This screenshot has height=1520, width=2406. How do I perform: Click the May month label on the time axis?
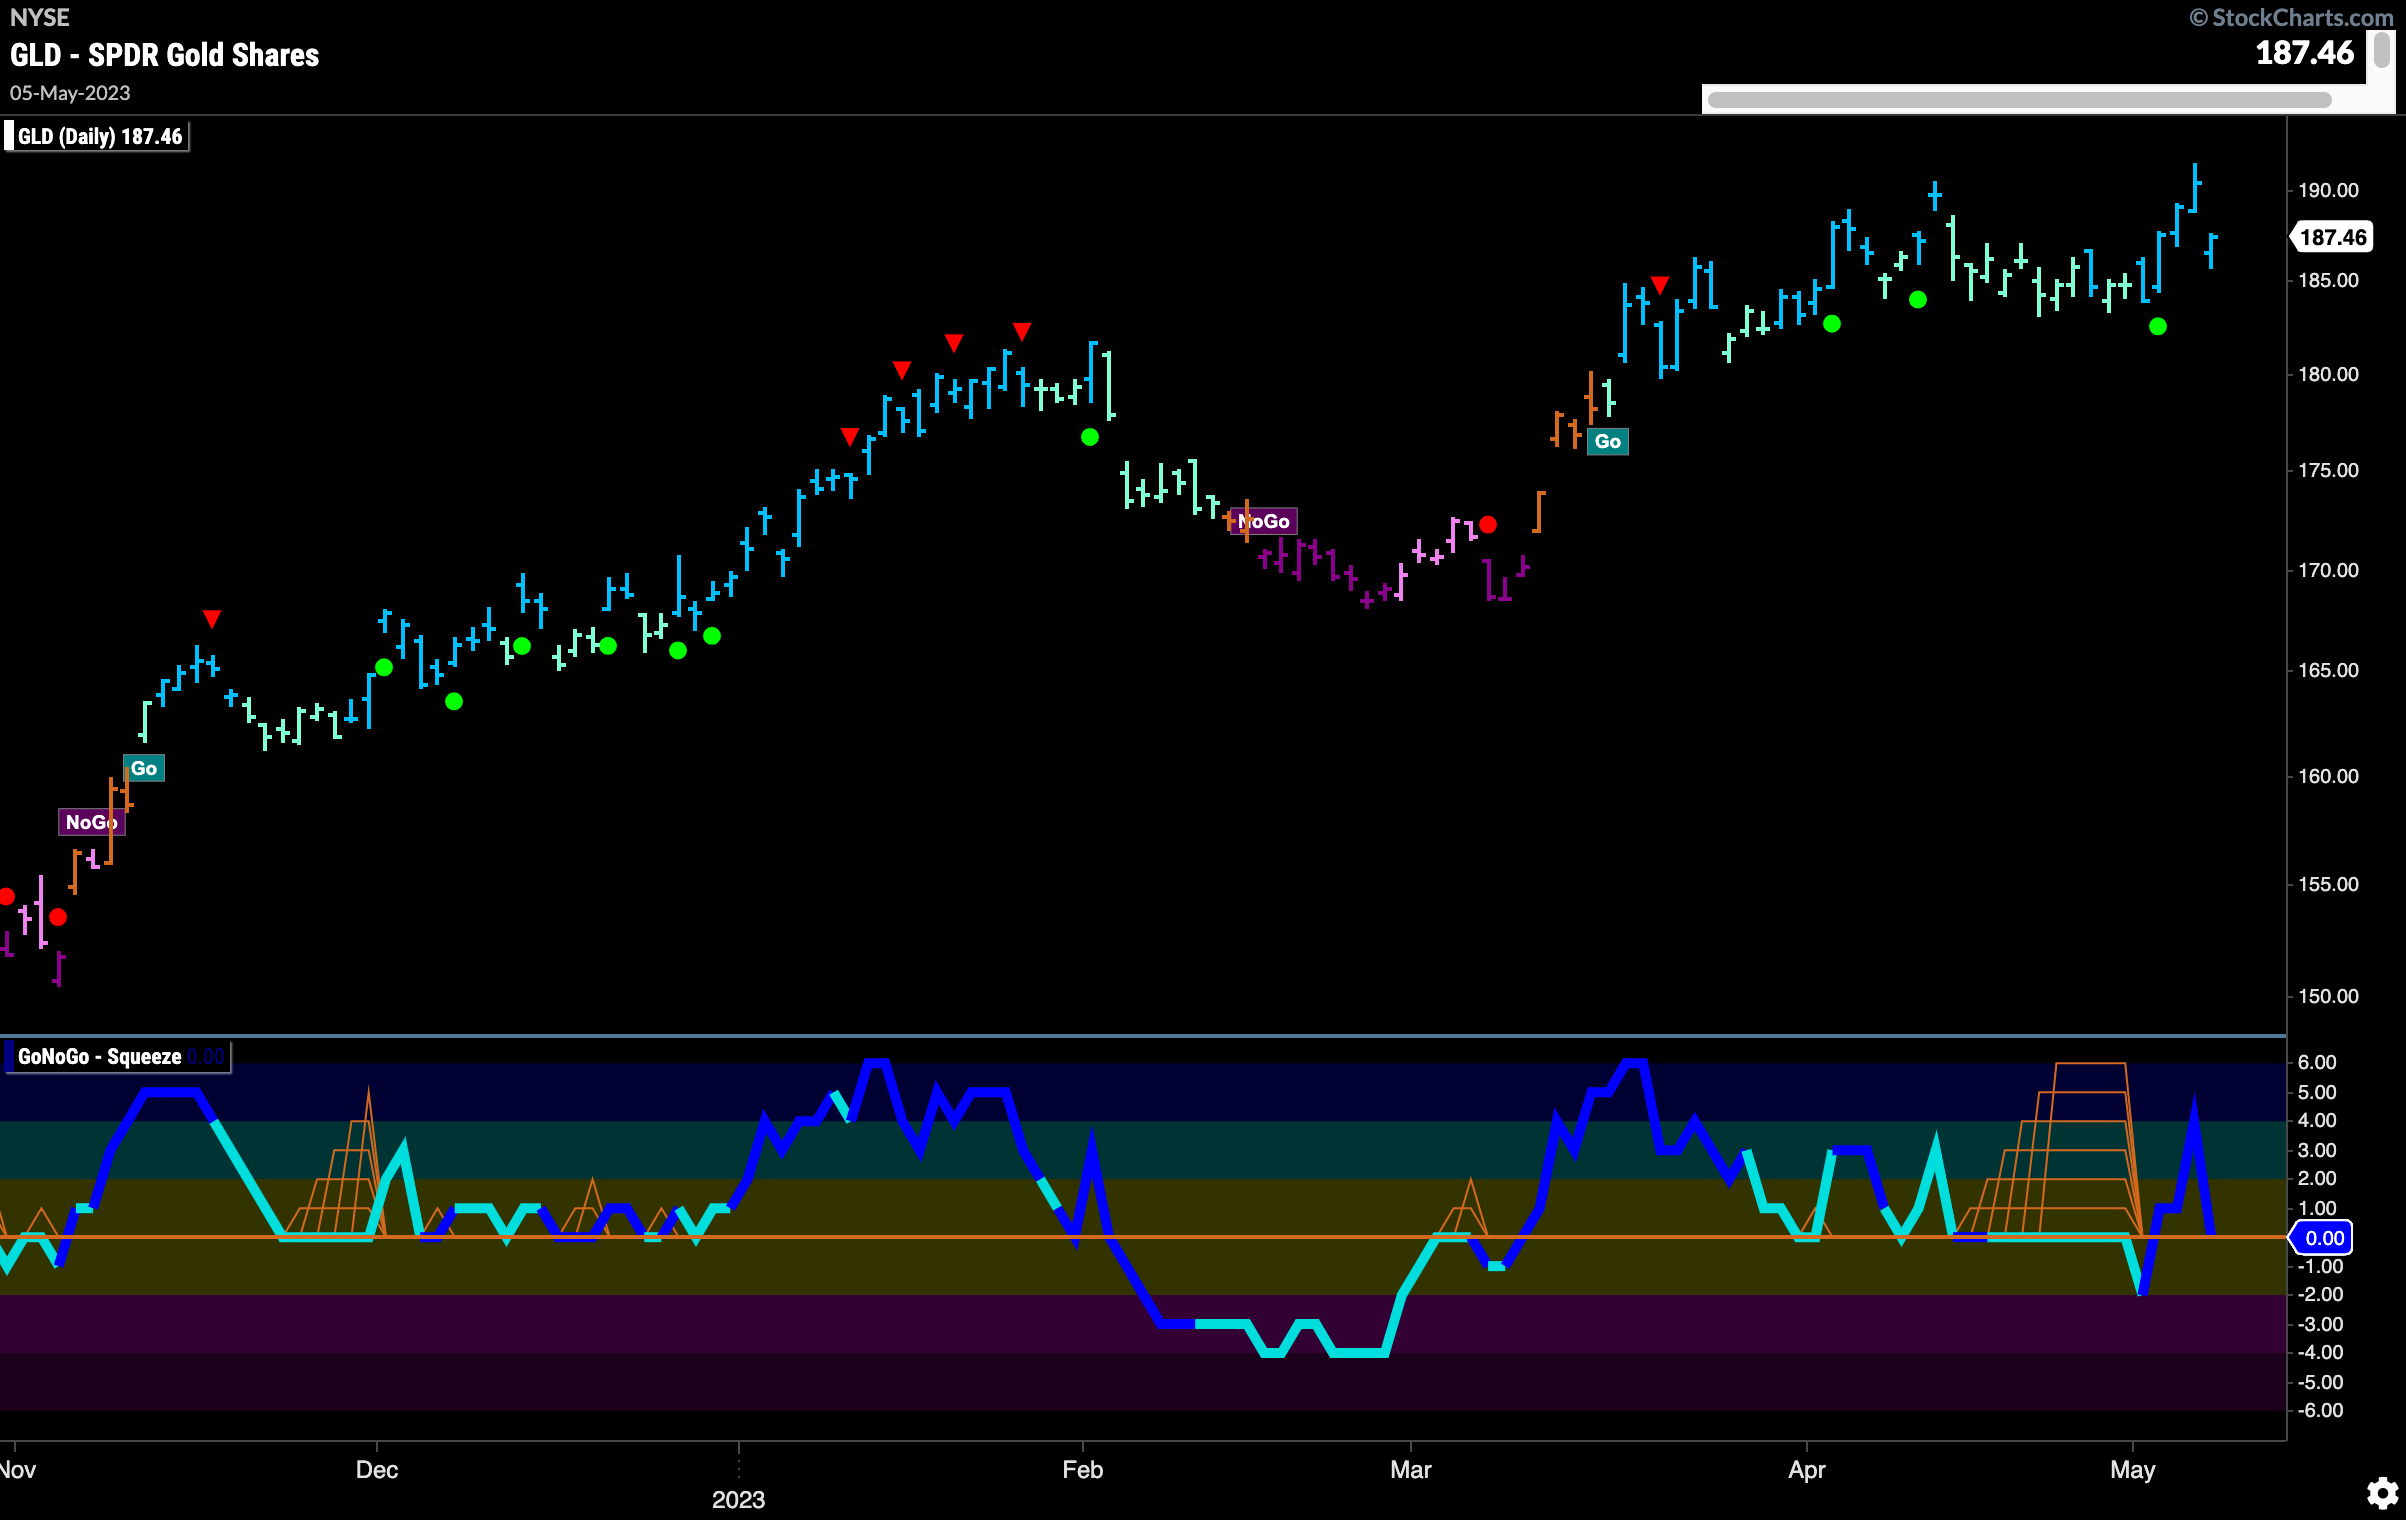(x=2132, y=1470)
